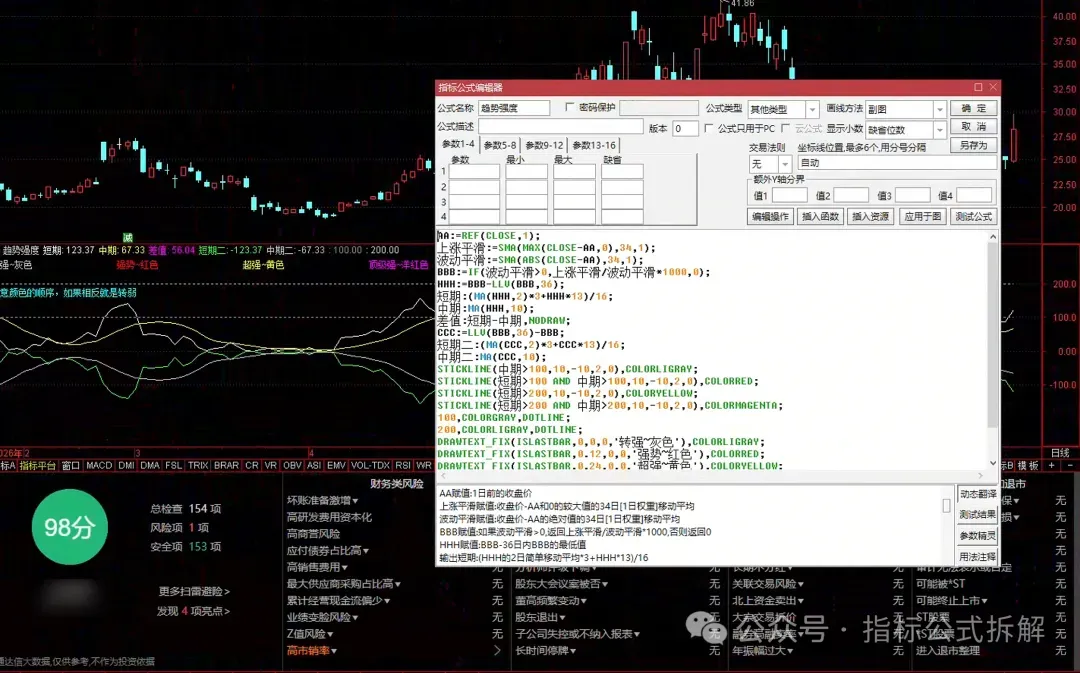Enable the 公式只用于PC checkbox
The height and width of the screenshot is (673, 1080).
click(709, 128)
